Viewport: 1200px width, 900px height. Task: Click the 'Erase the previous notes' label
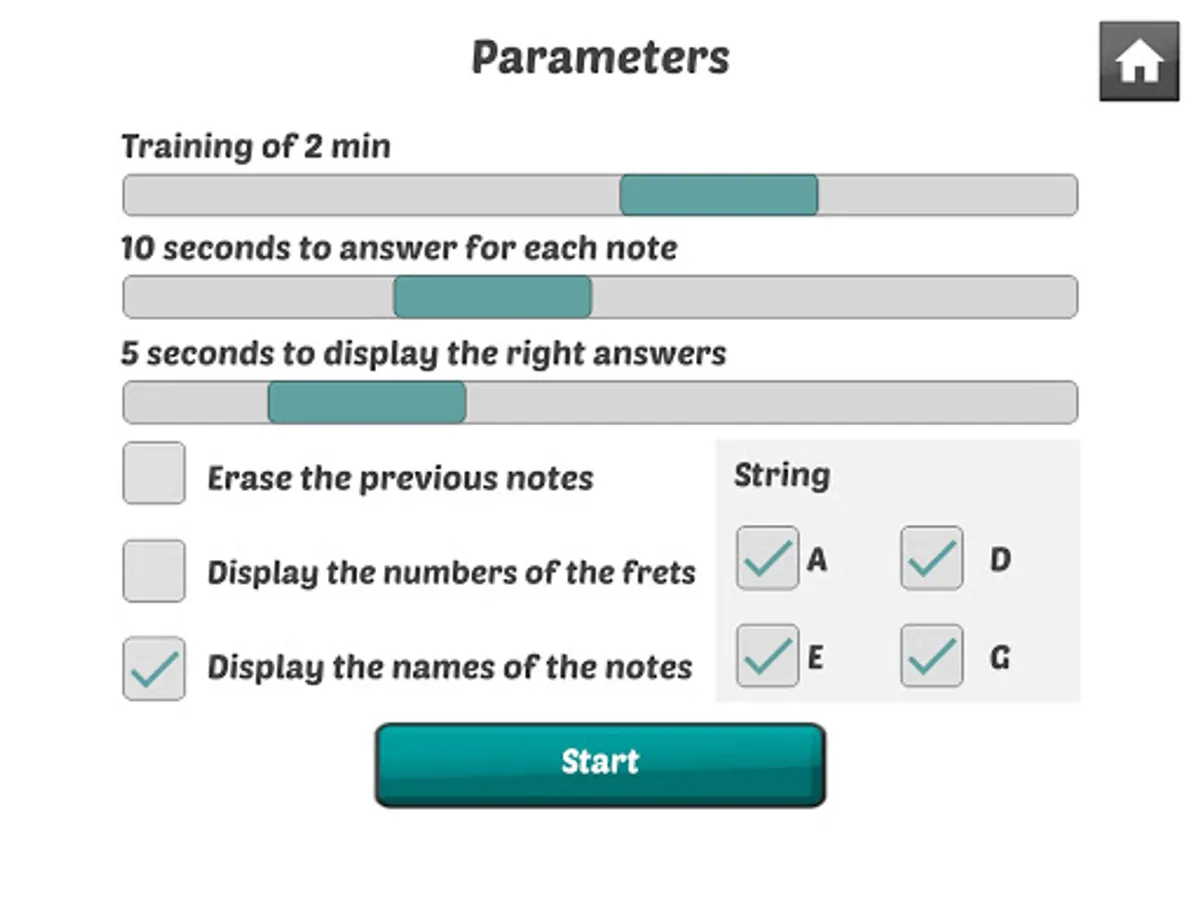pos(400,478)
